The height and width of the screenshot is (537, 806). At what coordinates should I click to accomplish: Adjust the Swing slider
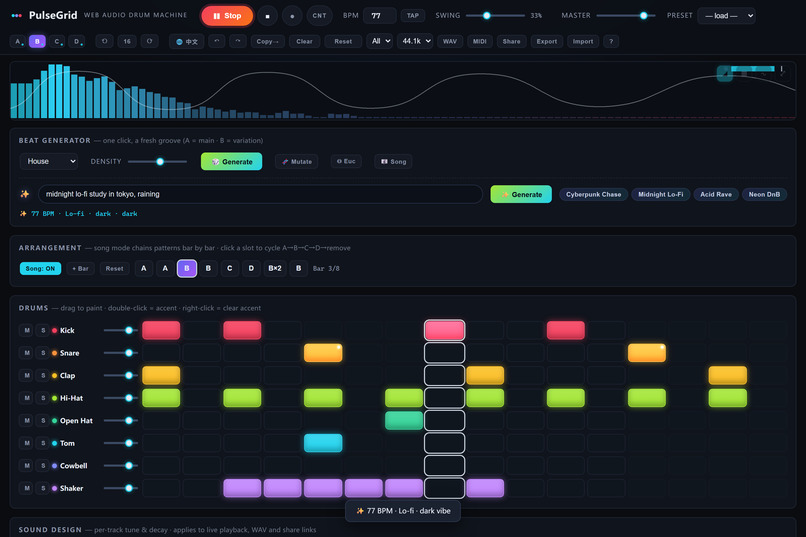click(x=495, y=16)
